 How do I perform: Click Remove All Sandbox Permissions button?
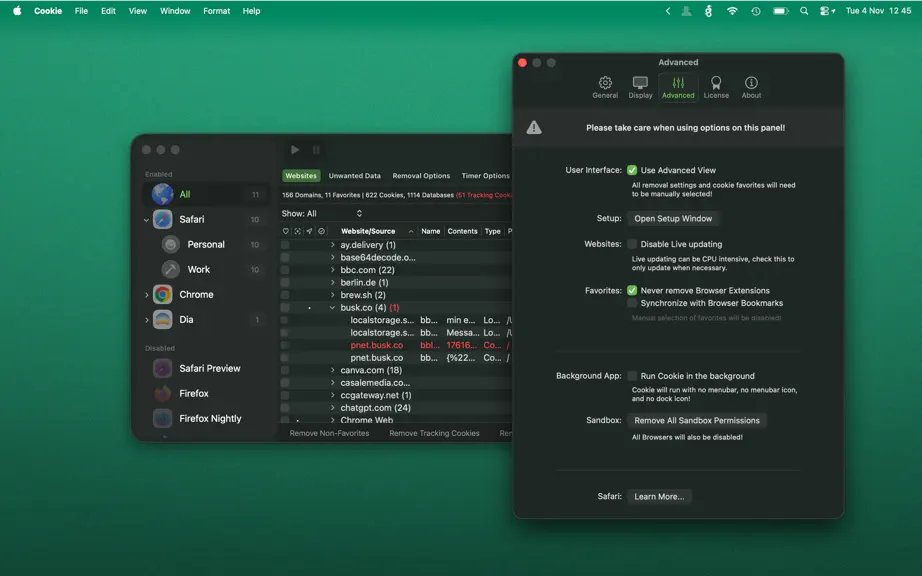pyautogui.click(x=697, y=420)
